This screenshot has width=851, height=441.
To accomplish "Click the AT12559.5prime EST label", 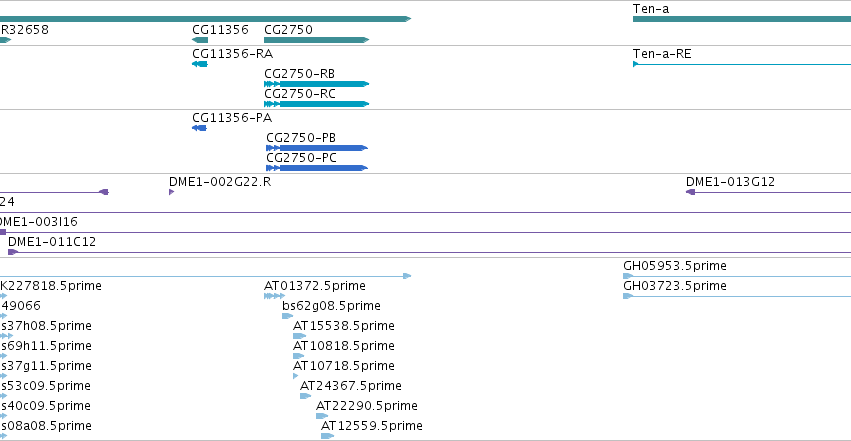I will tap(372, 426).
